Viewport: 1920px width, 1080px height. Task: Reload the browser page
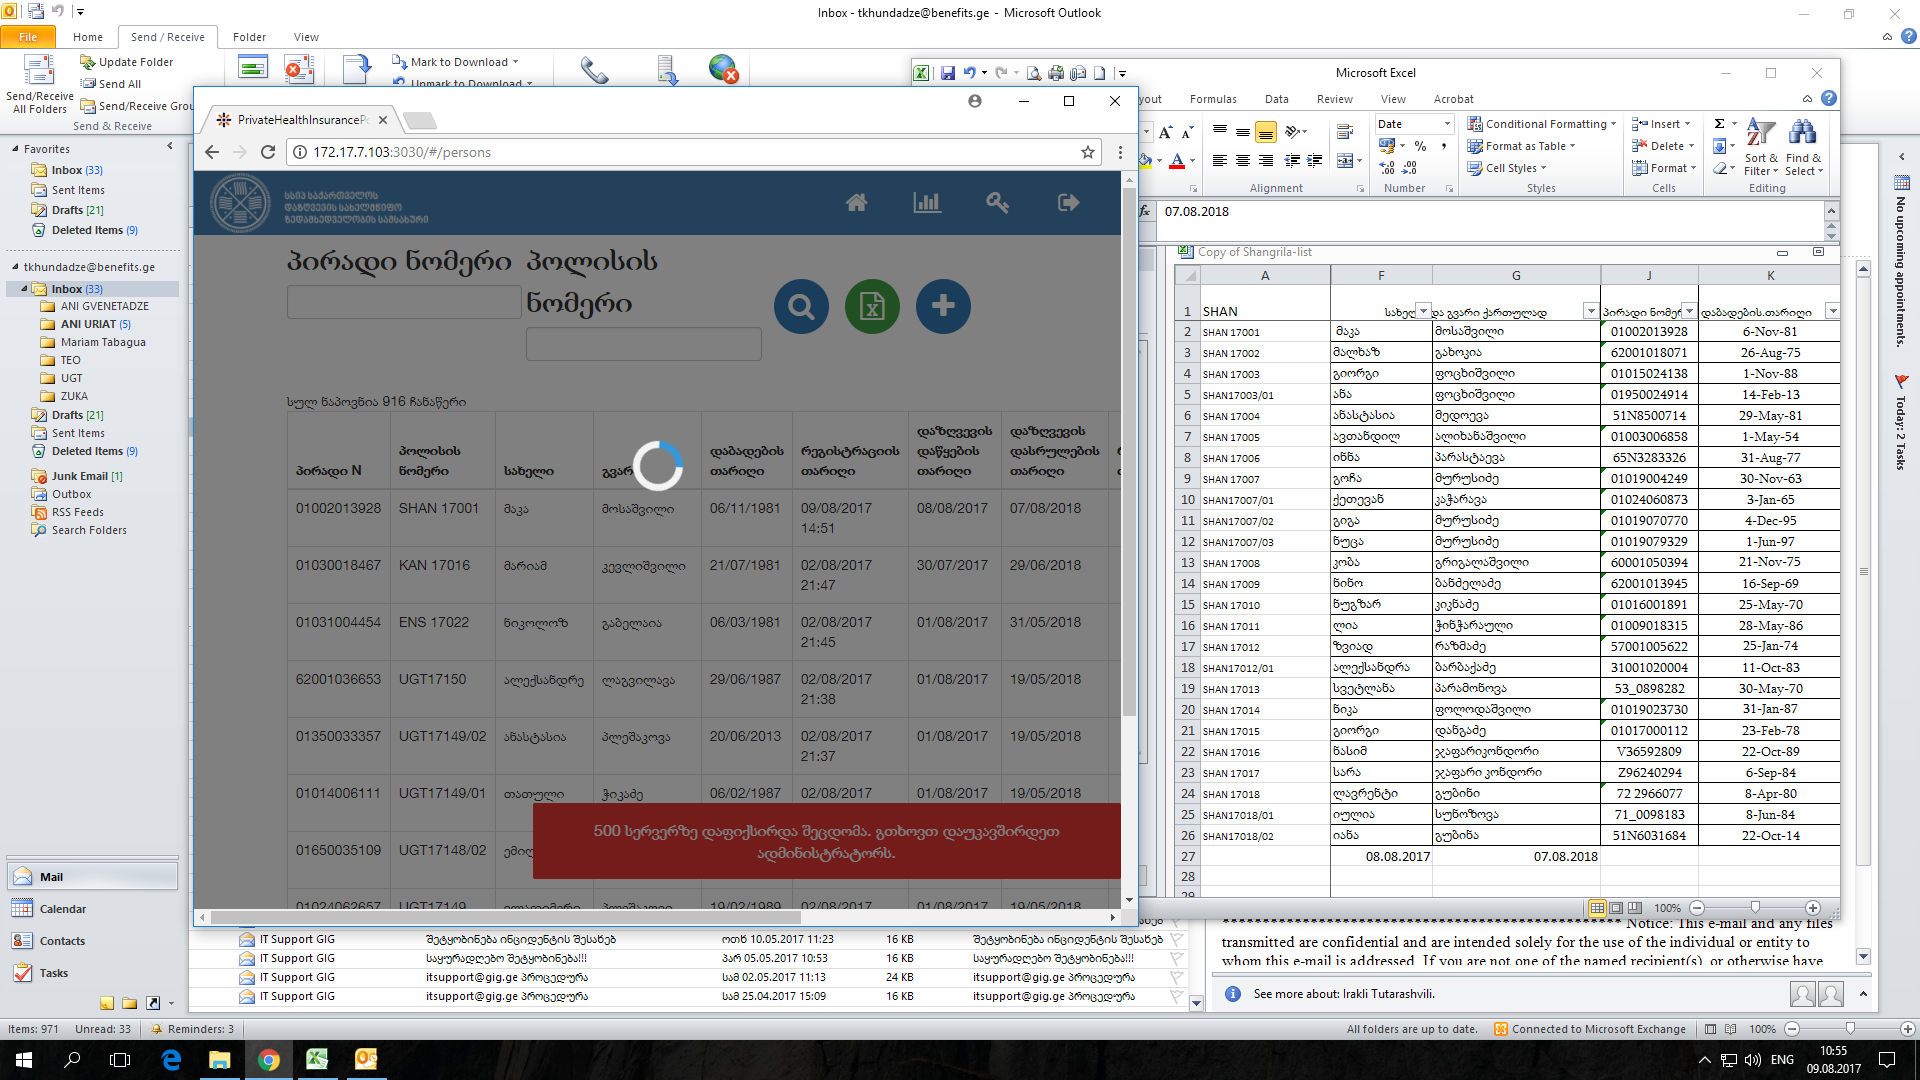click(268, 152)
